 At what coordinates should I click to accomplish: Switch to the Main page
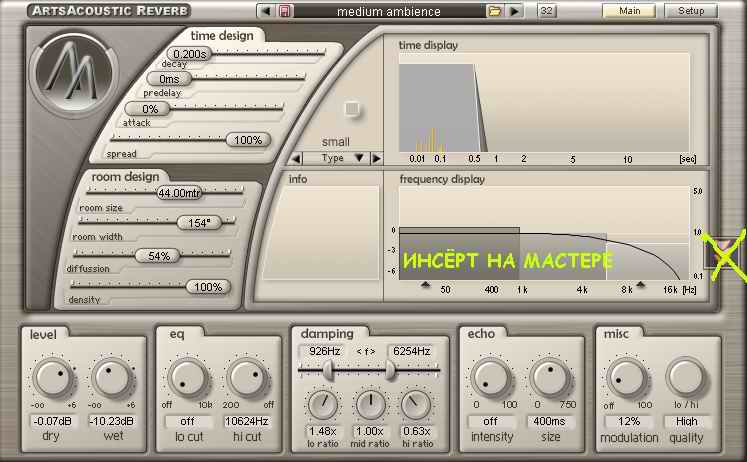point(629,10)
